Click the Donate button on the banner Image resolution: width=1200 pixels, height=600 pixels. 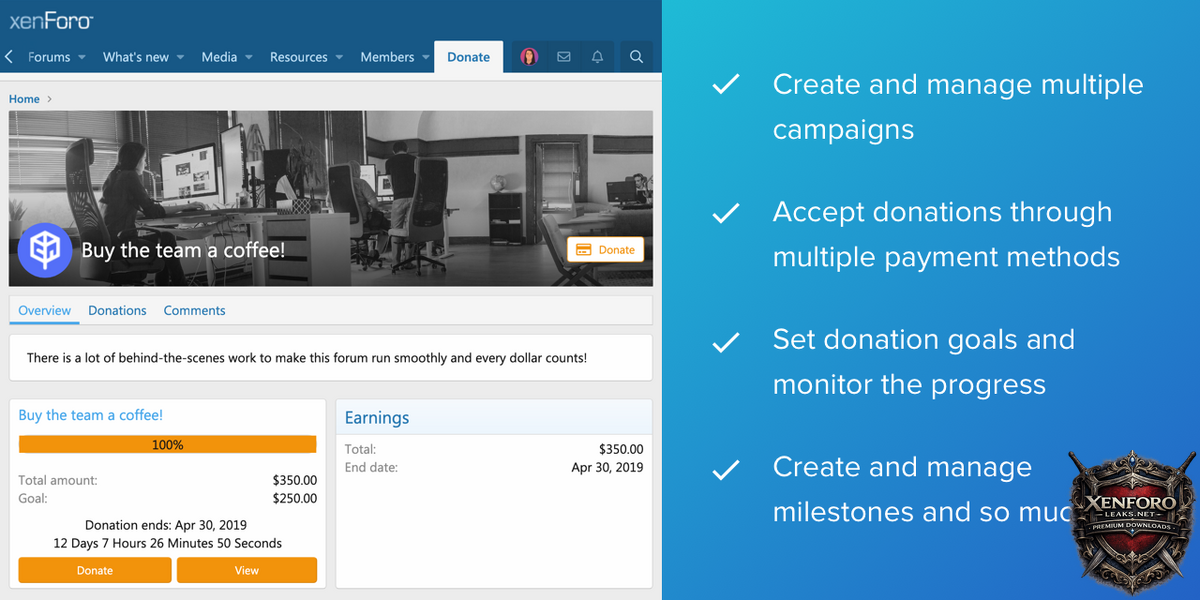(x=606, y=250)
